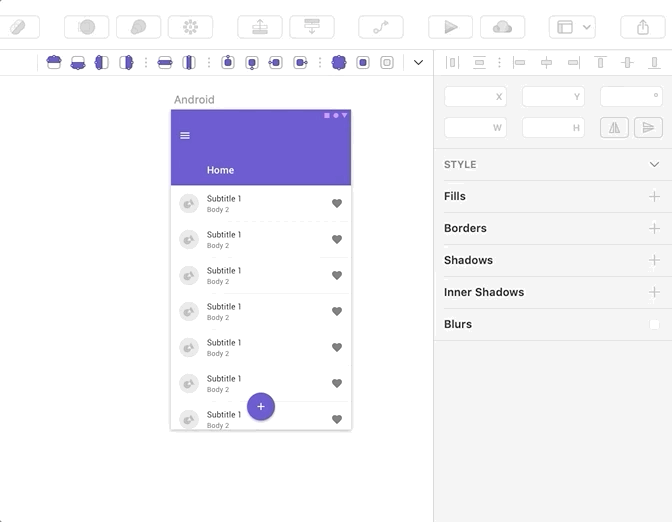Click the full-bleed purple fill icon
672x522 pixels.
point(339,63)
